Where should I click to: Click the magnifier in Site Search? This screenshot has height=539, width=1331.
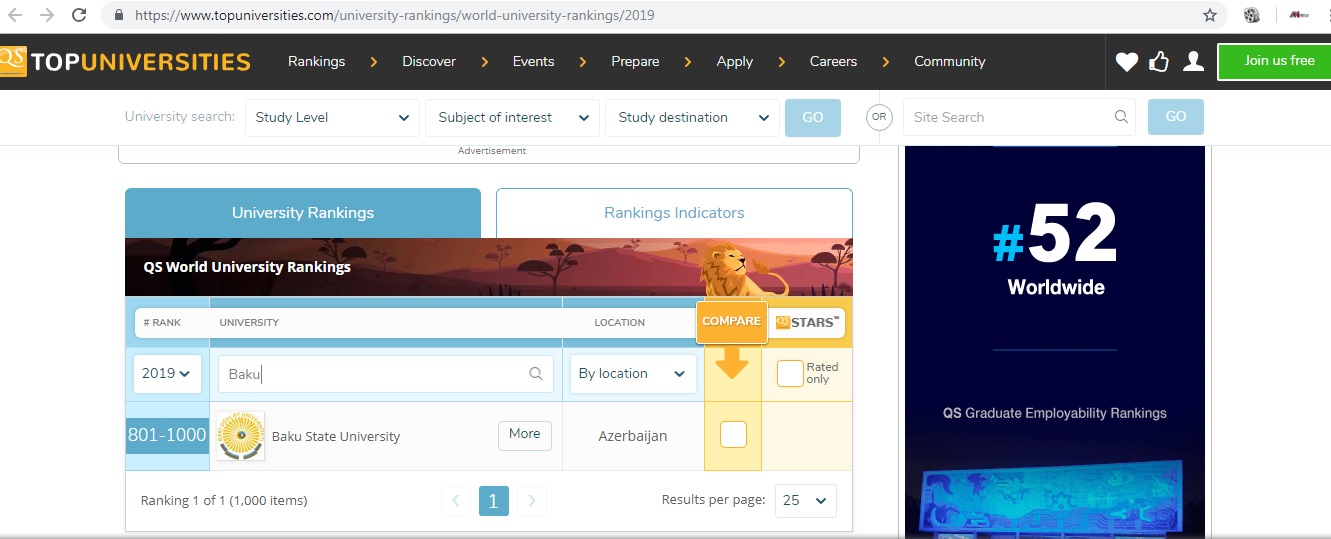(1121, 117)
